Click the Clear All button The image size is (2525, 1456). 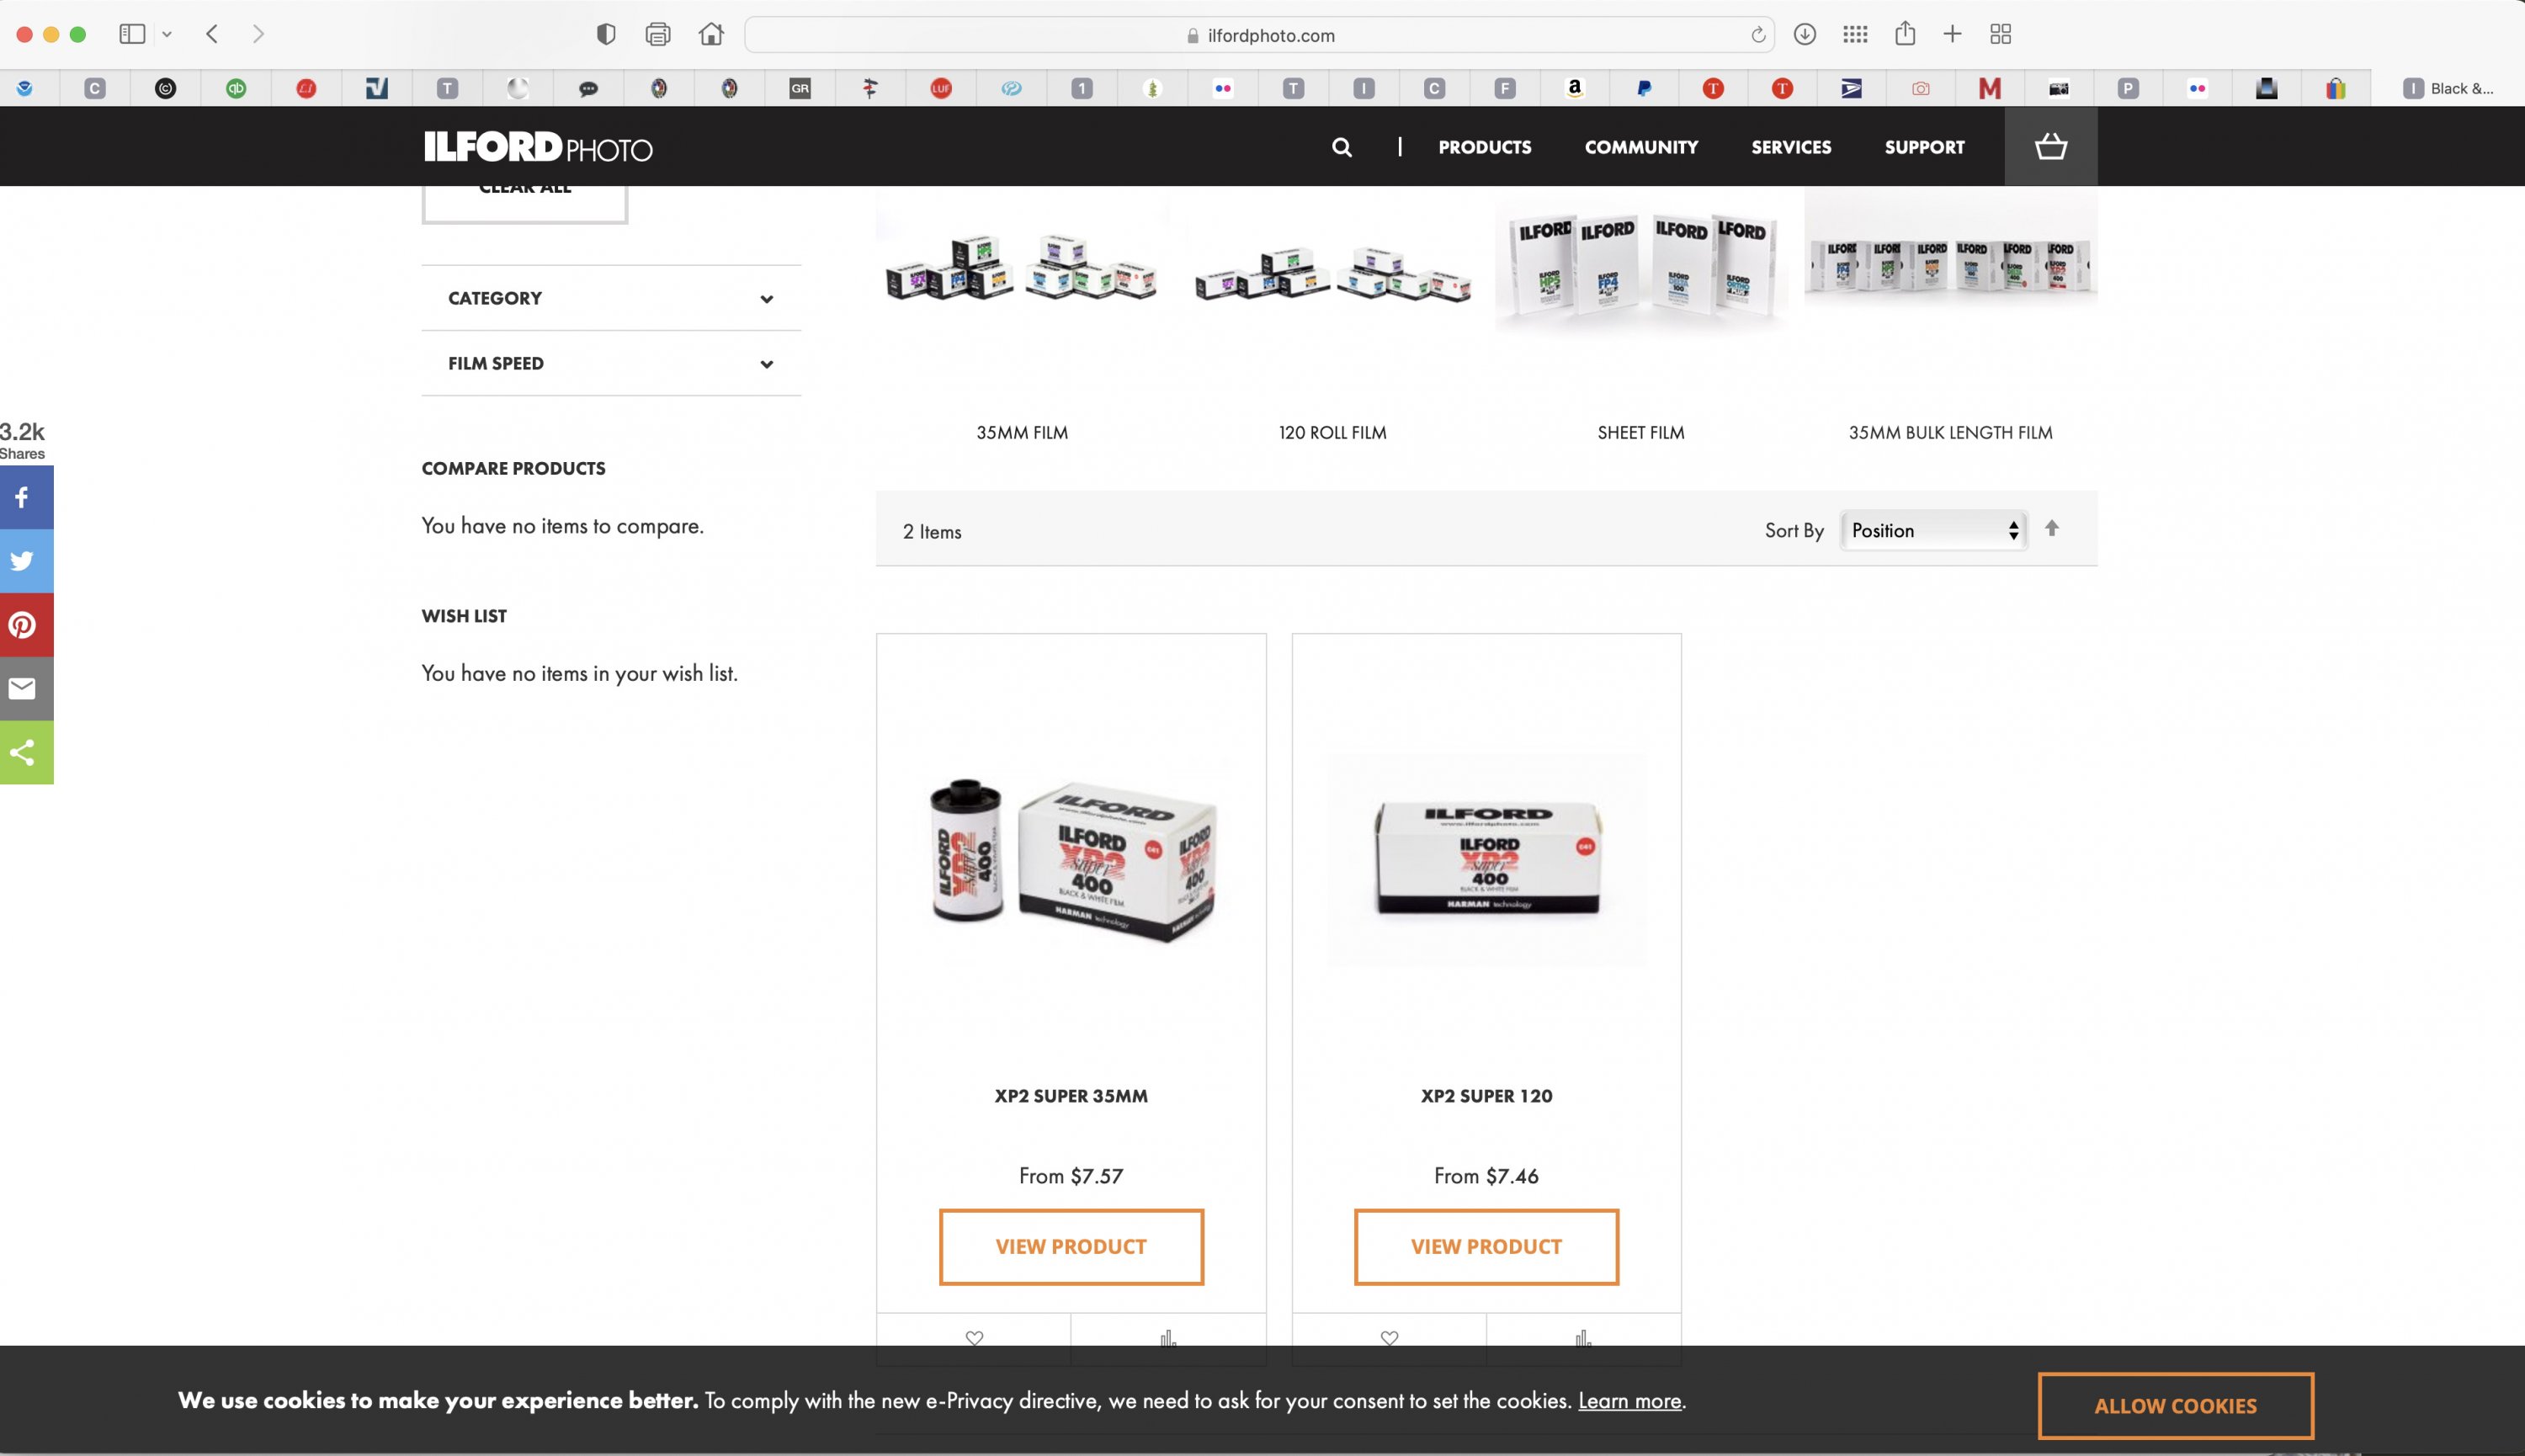click(525, 203)
